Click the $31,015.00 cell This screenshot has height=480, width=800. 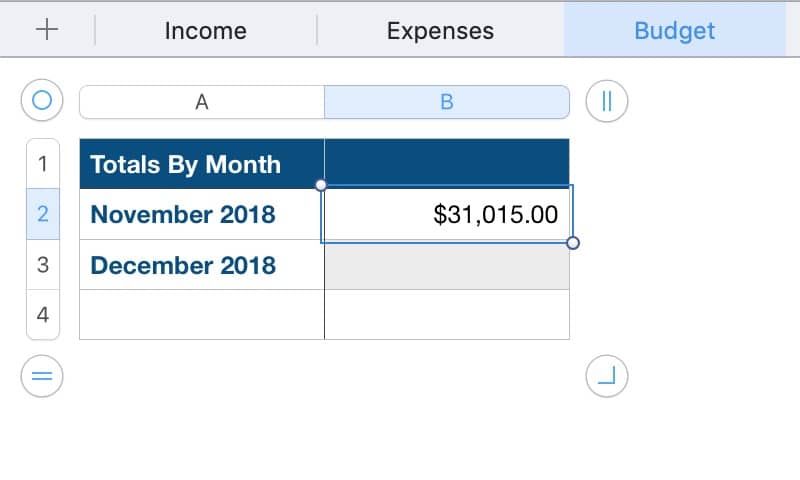(x=447, y=214)
